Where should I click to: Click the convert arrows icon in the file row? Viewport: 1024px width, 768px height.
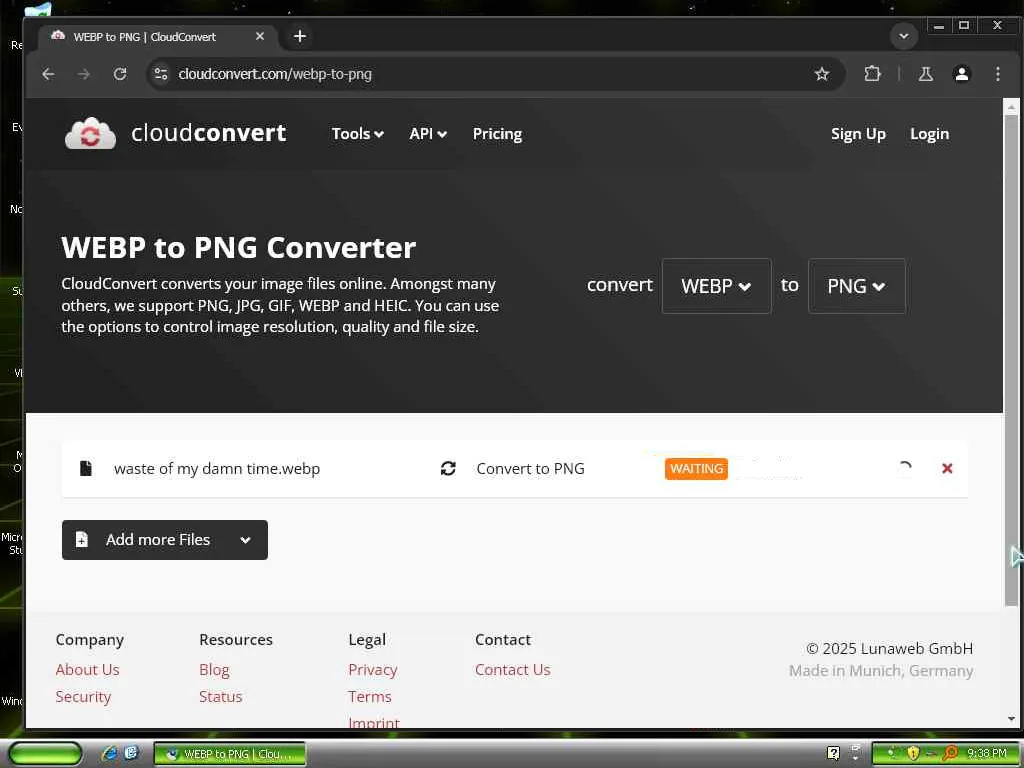(448, 468)
